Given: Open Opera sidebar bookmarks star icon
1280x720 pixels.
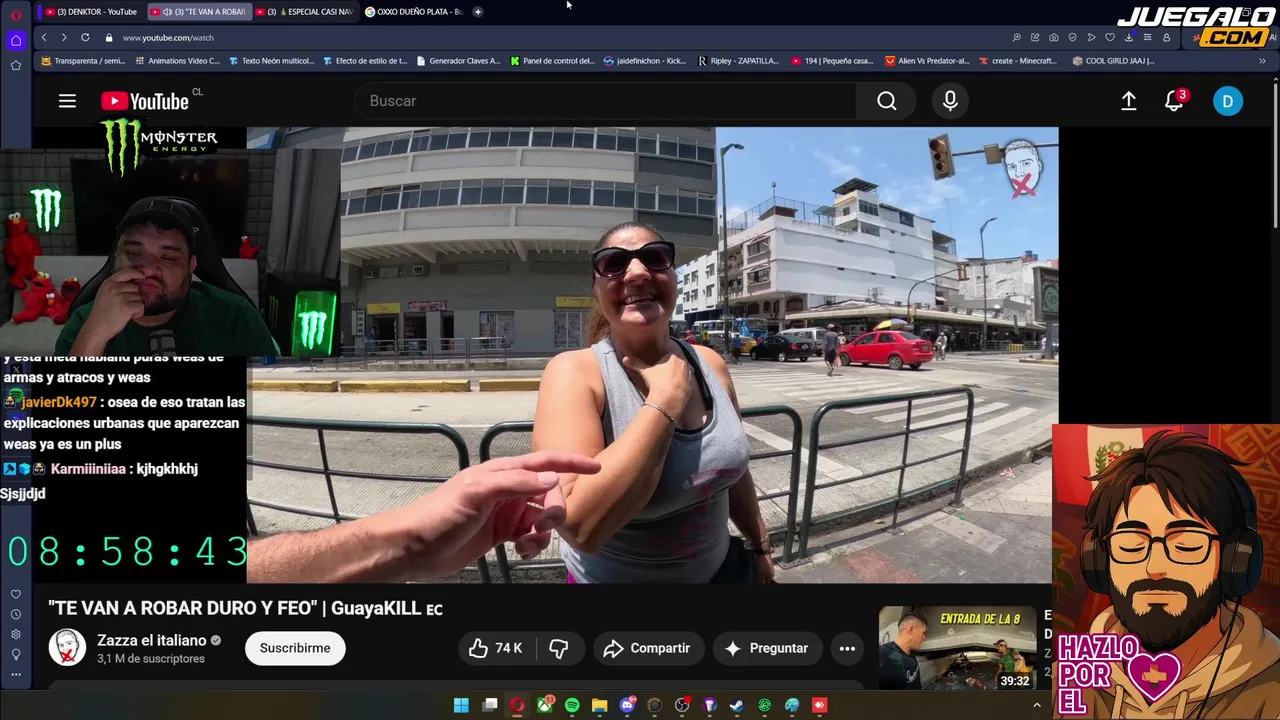Looking at the screenshot, I should tap(16, 65).
